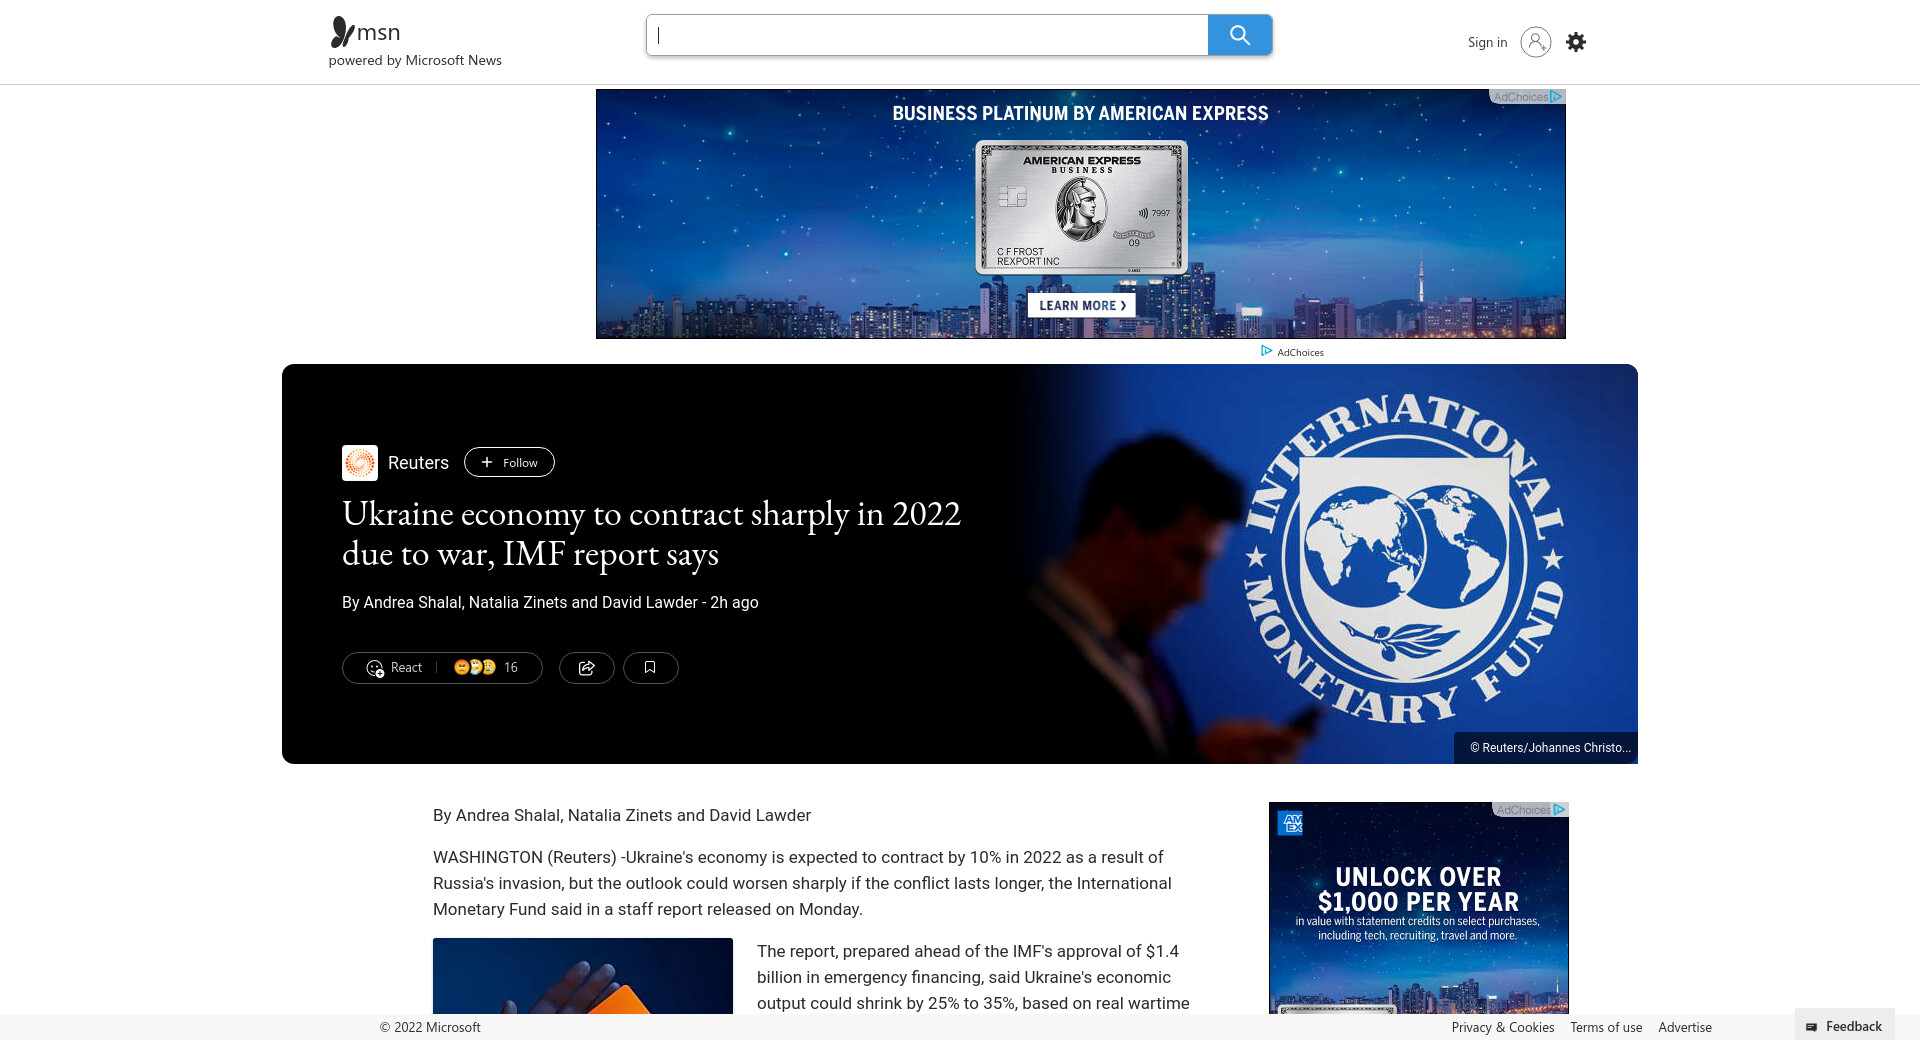The image size is (1920, 1040).
Task: Open the Terms of use link
Action: [x=1606, y=1027]
